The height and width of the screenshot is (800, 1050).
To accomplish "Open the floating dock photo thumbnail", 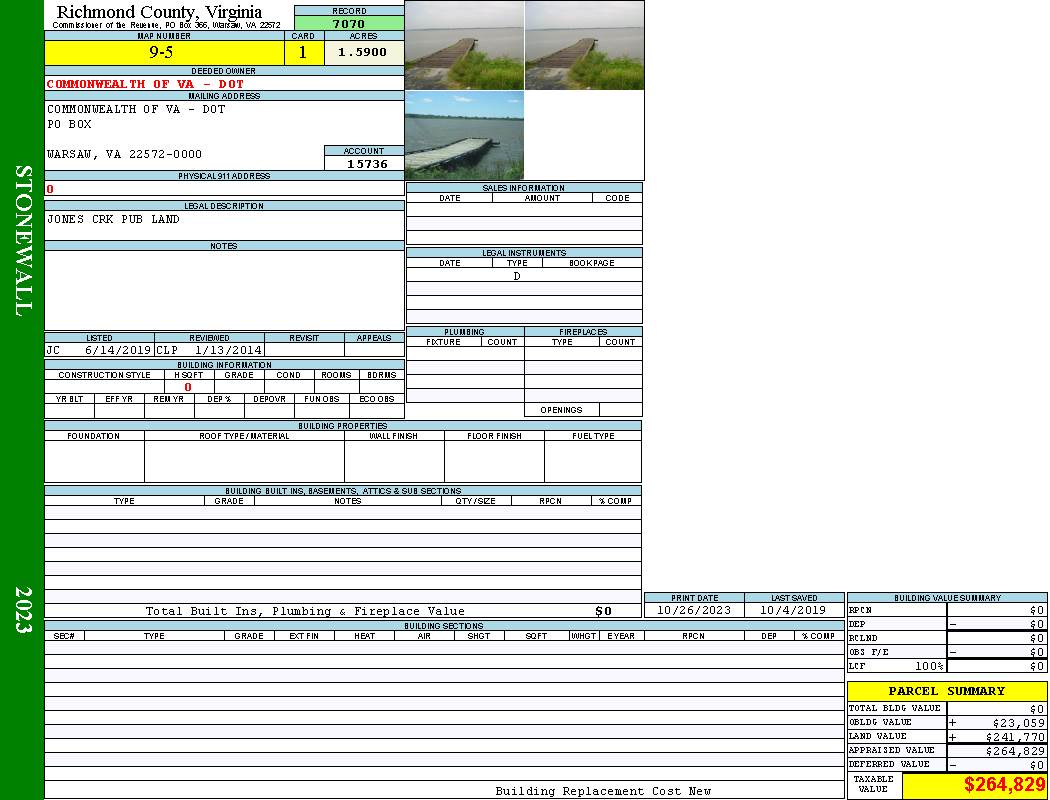I will coord(464,135).
